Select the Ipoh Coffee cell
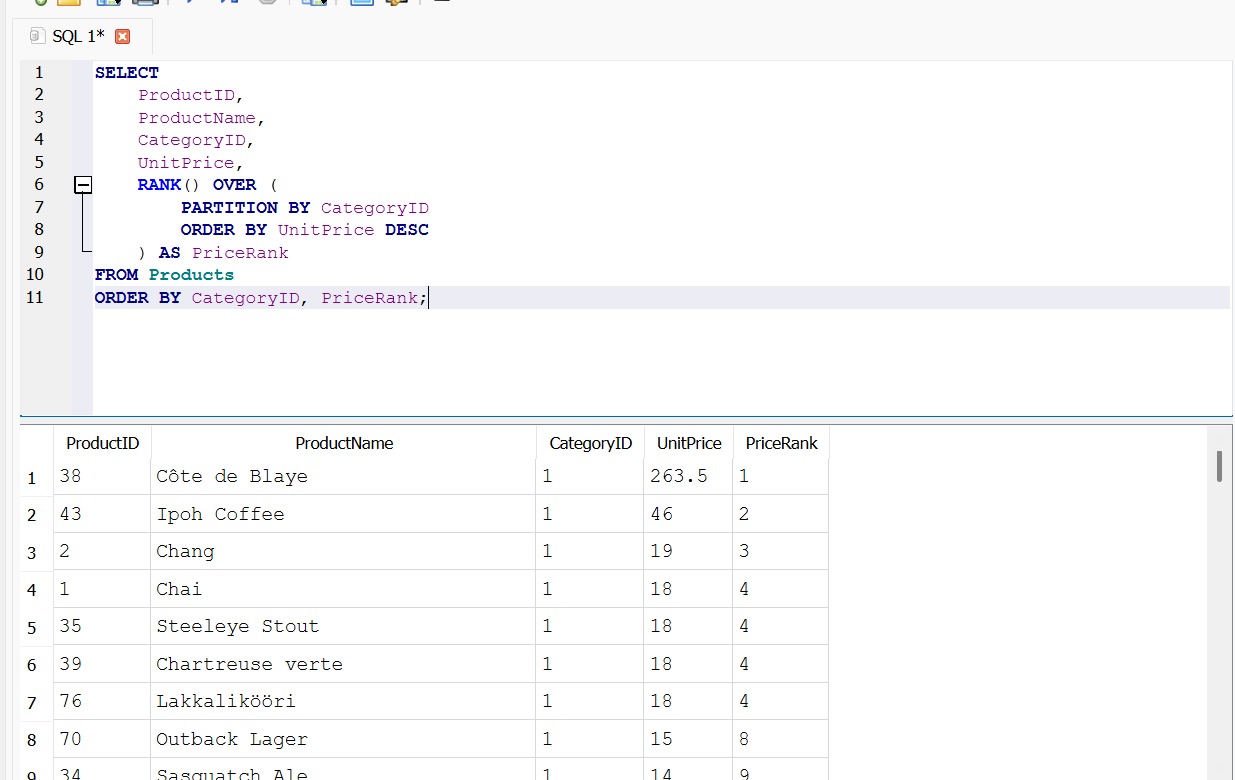1235x780 pixels. coord(343,514)
